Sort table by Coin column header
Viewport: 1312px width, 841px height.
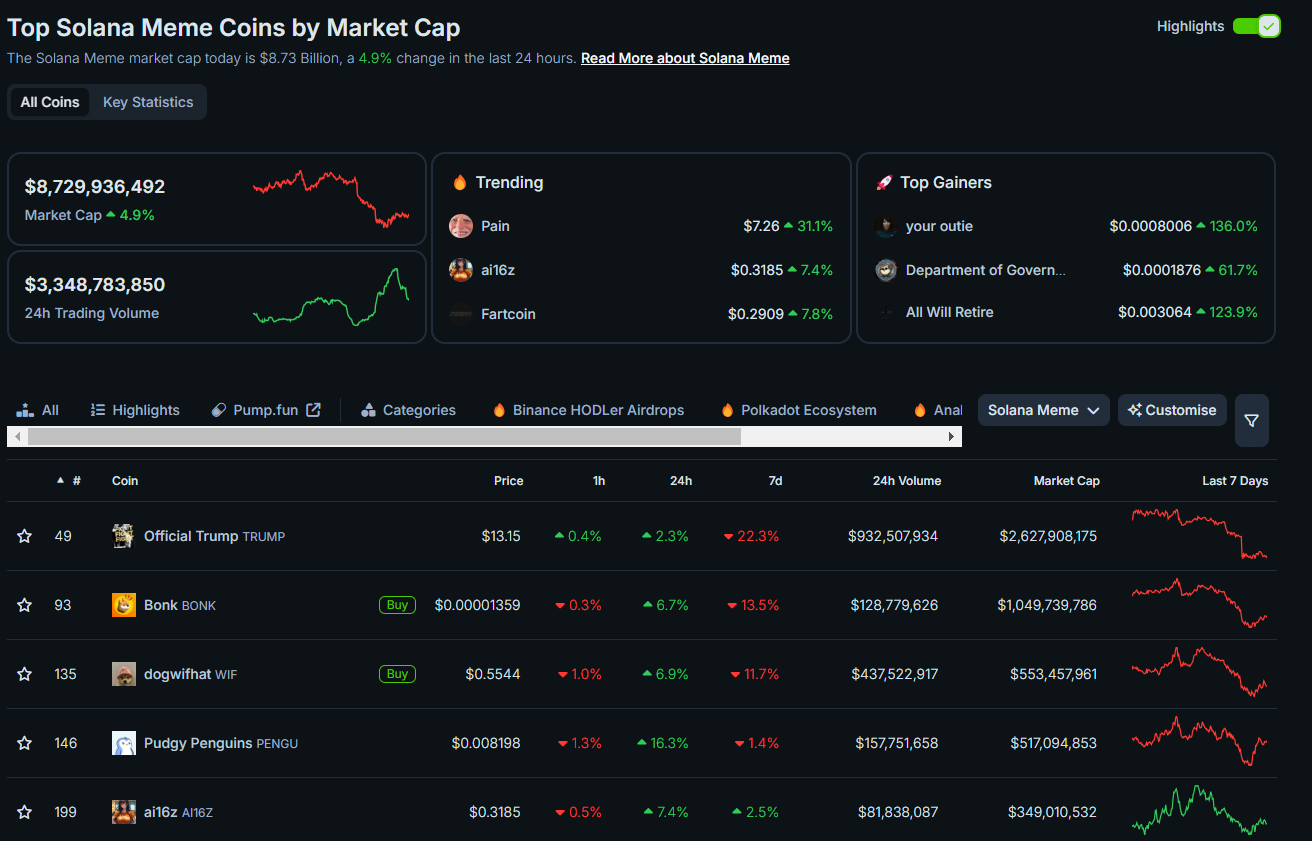125,481
